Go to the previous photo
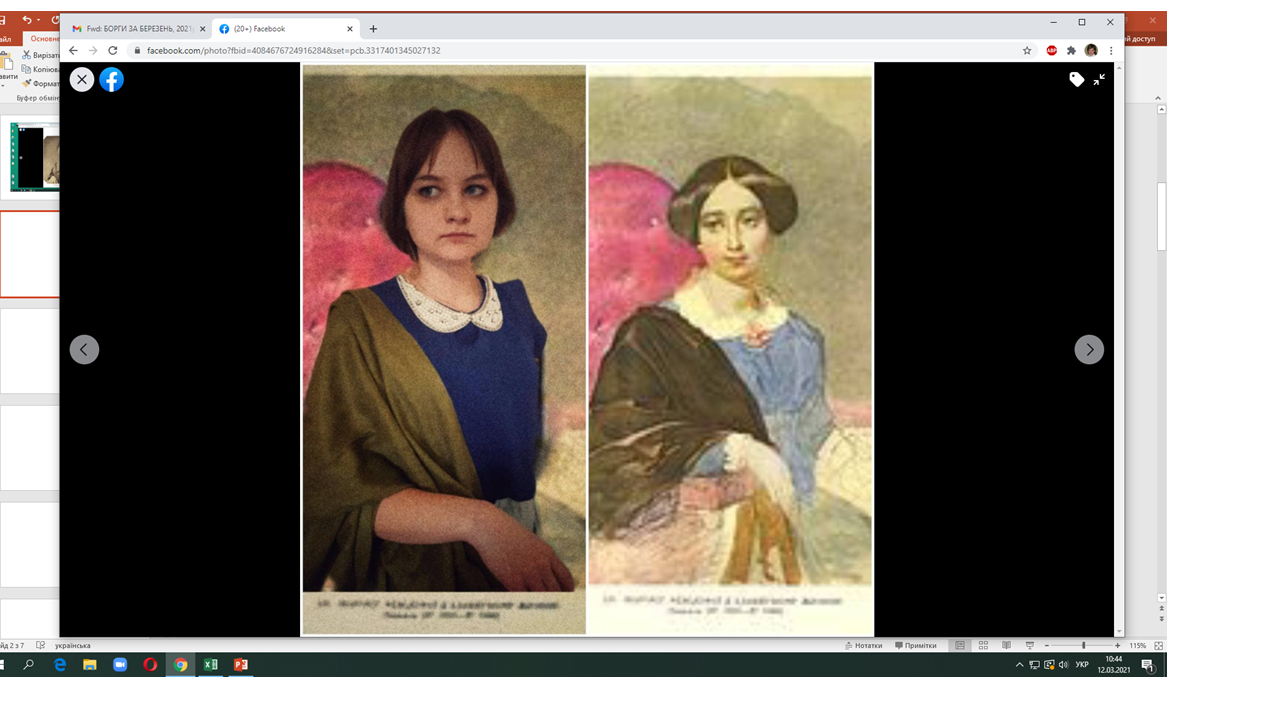Viewport: 1280px width, 720px height. coord(84,349)
